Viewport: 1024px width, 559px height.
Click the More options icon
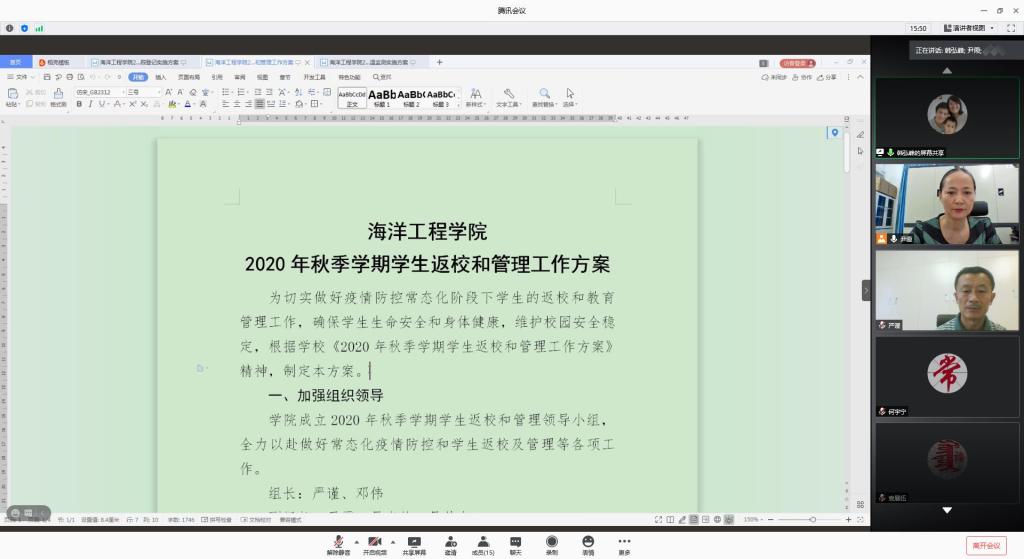pos(624,543)
